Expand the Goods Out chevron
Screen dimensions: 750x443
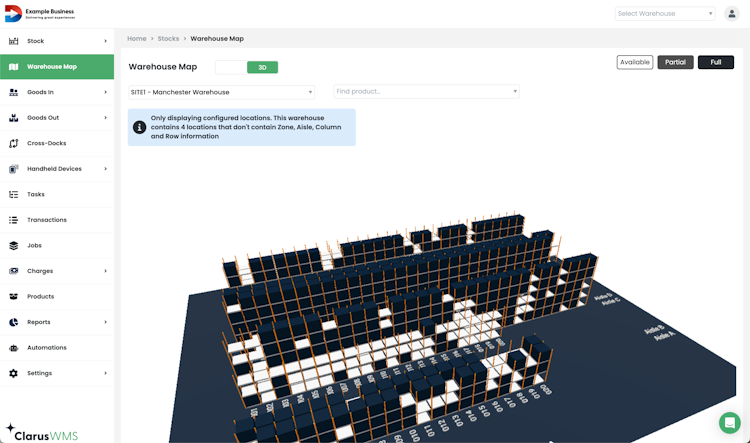pyautogui.click(x=105, y=118)
